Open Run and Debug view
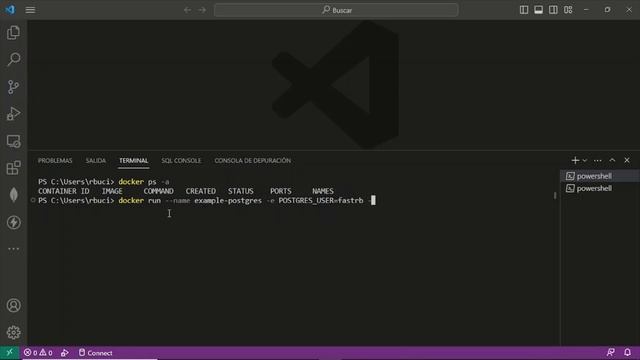 13,114
